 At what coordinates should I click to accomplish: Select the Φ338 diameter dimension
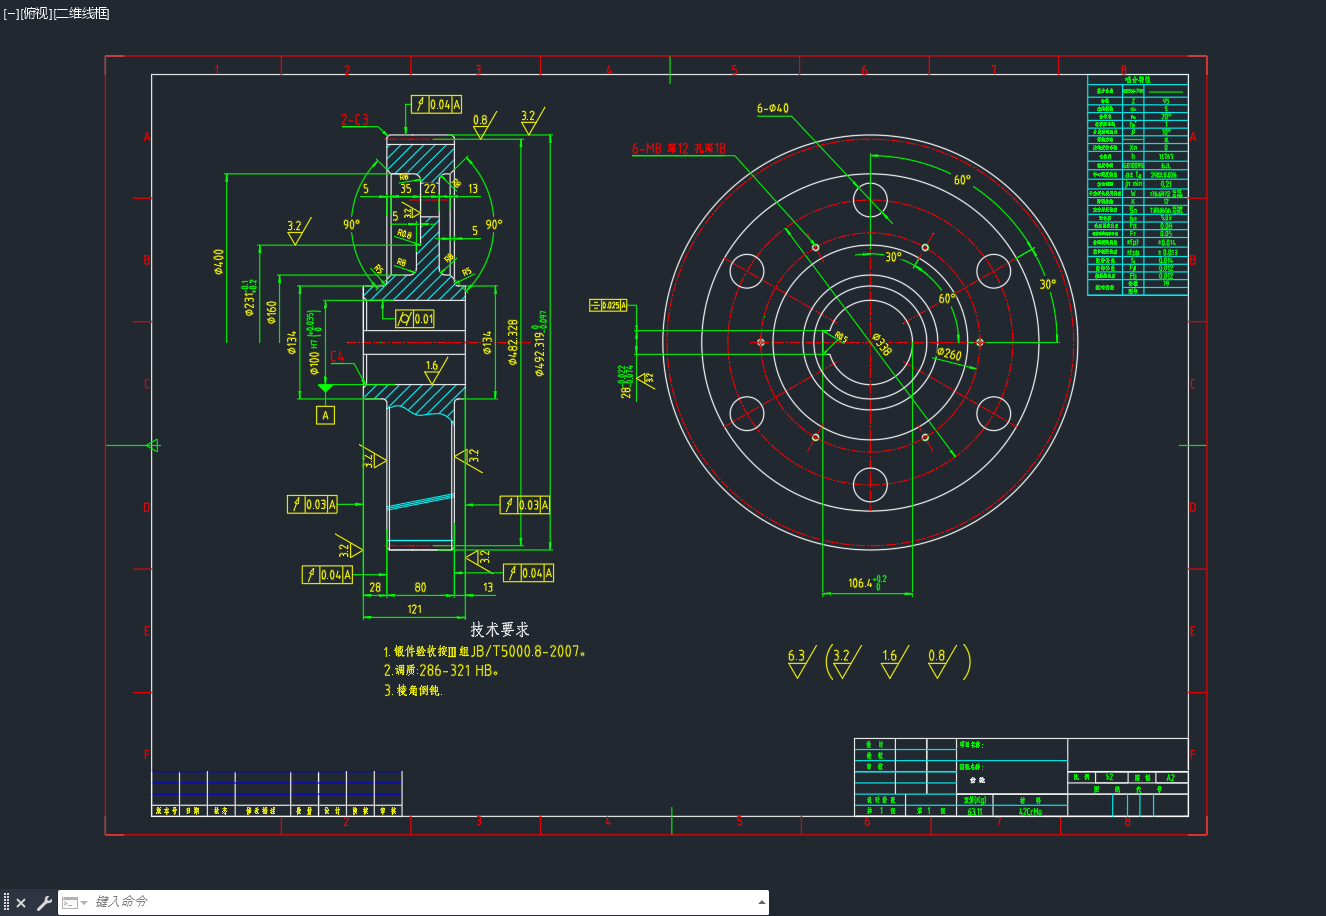tap(880, 344)
